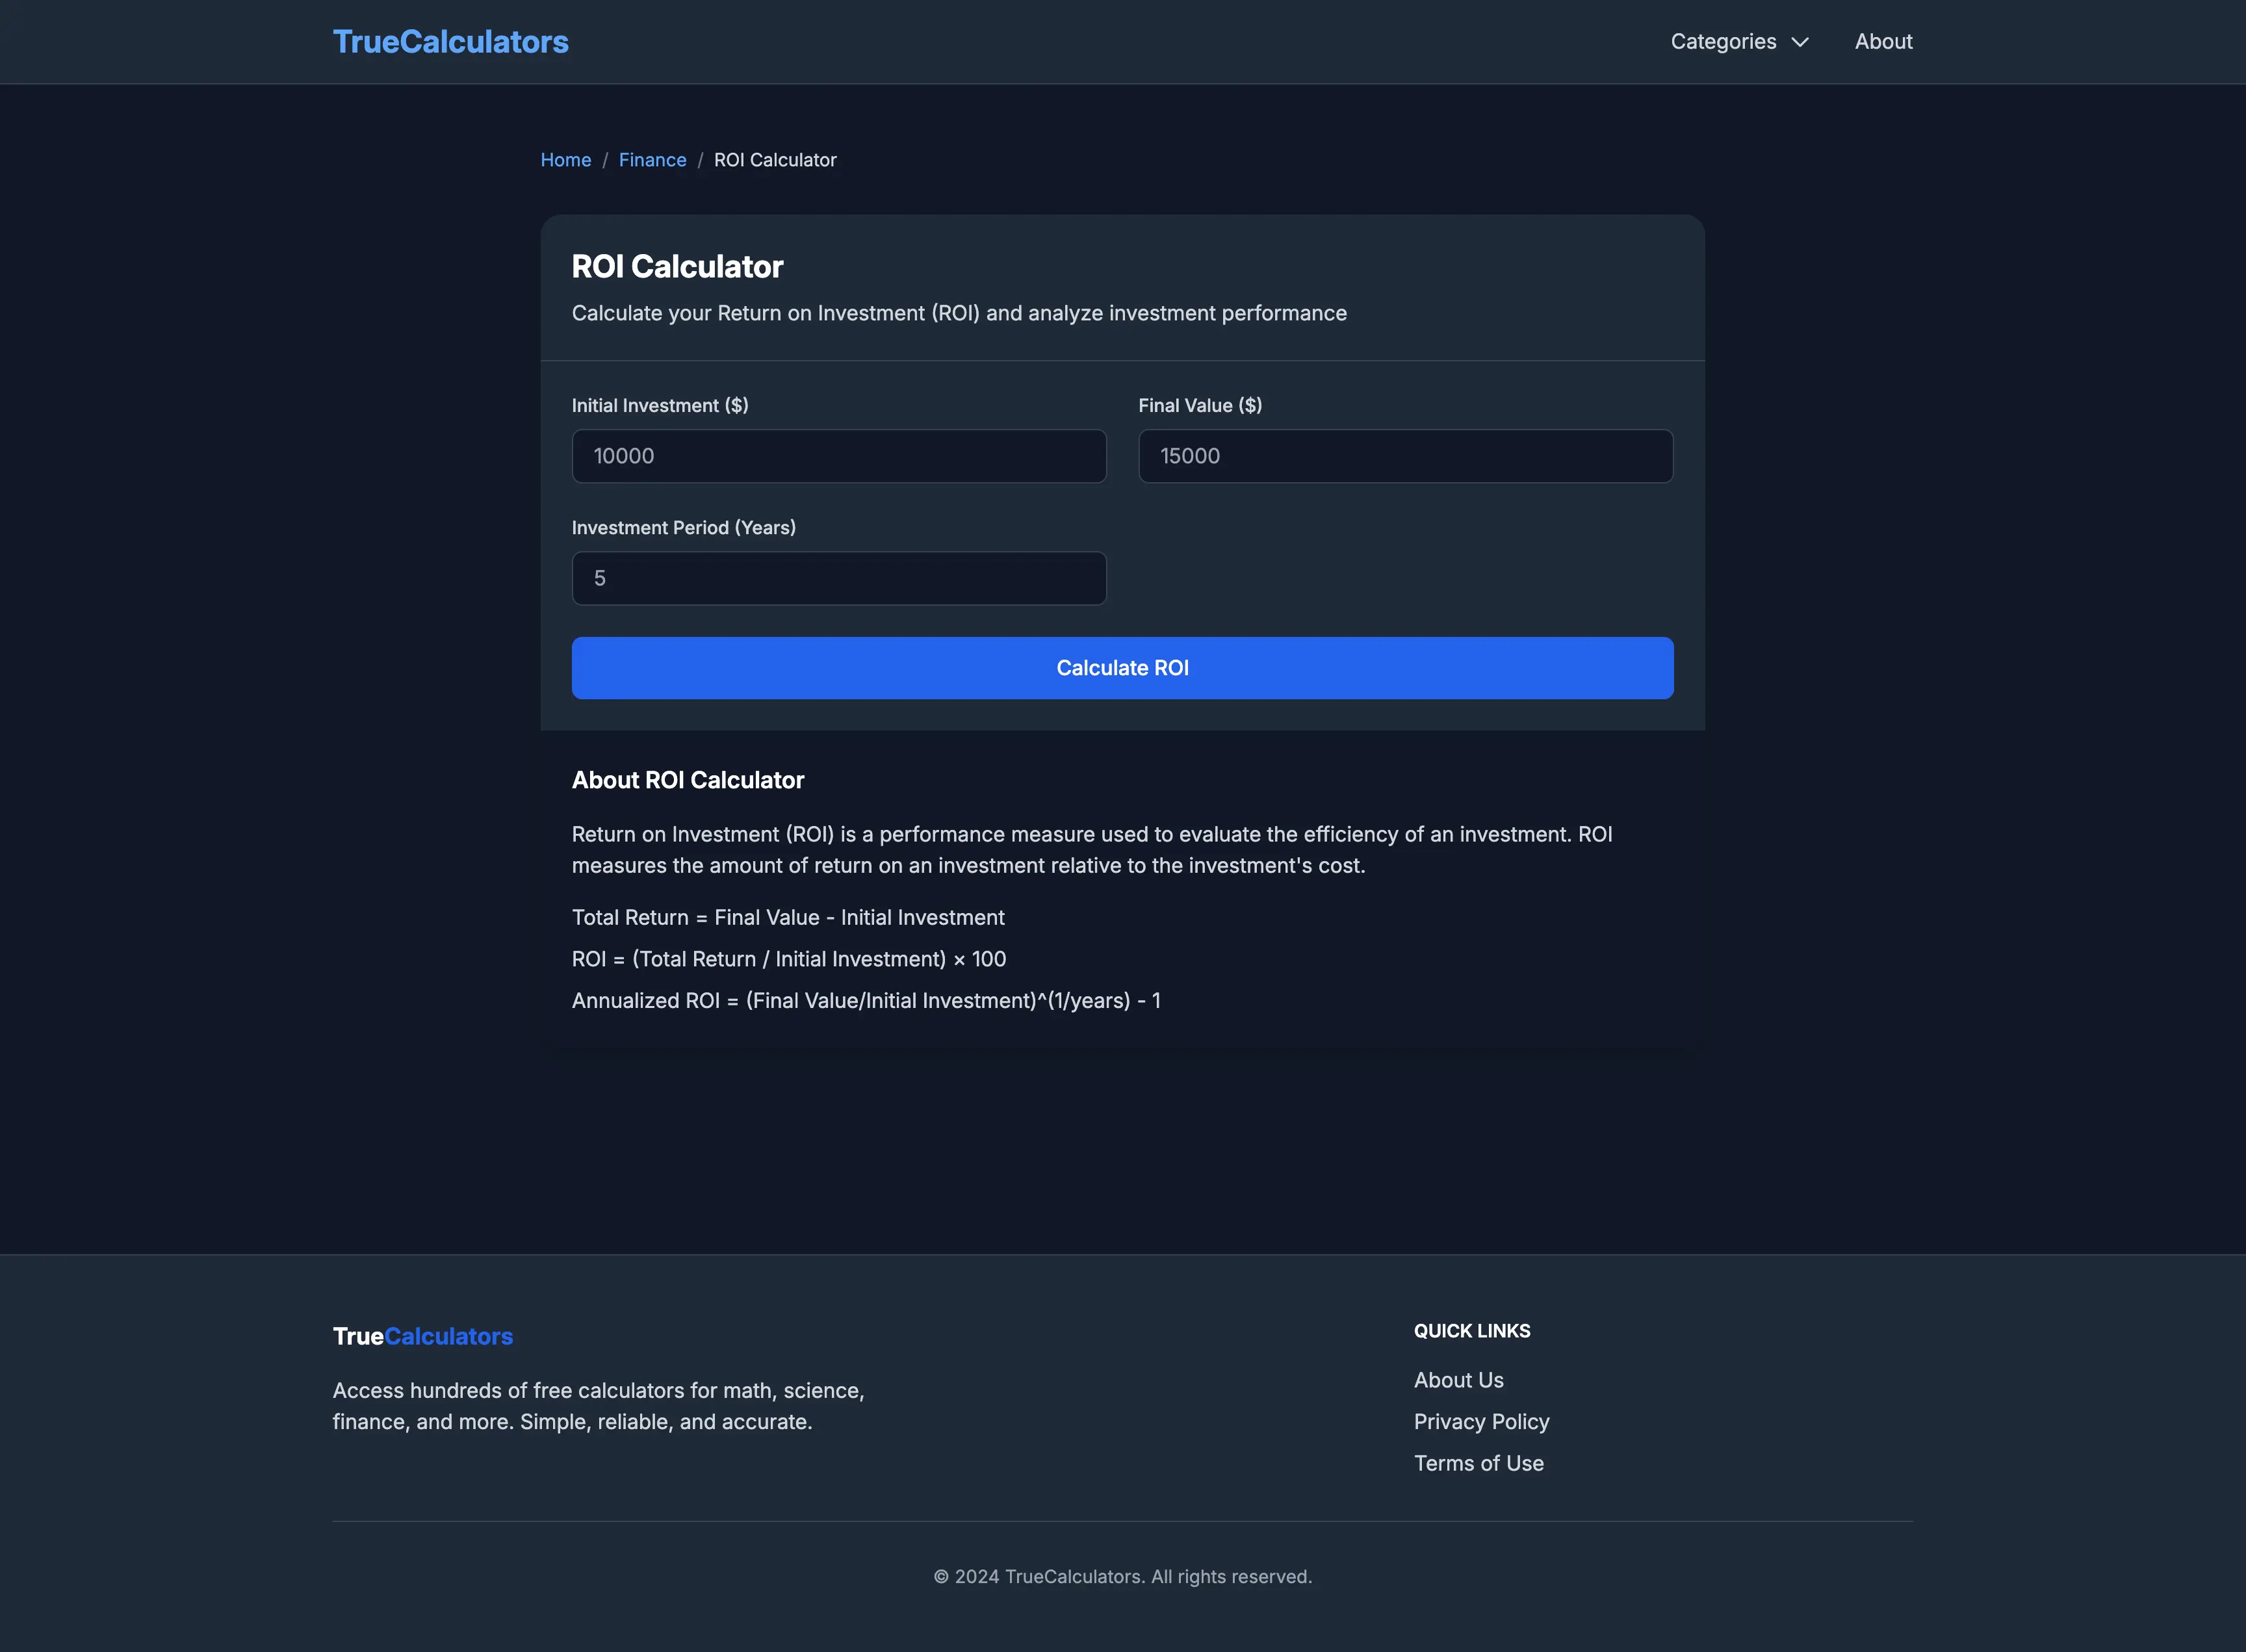Open the Finance category from the breadcrumb

(652, 159)
